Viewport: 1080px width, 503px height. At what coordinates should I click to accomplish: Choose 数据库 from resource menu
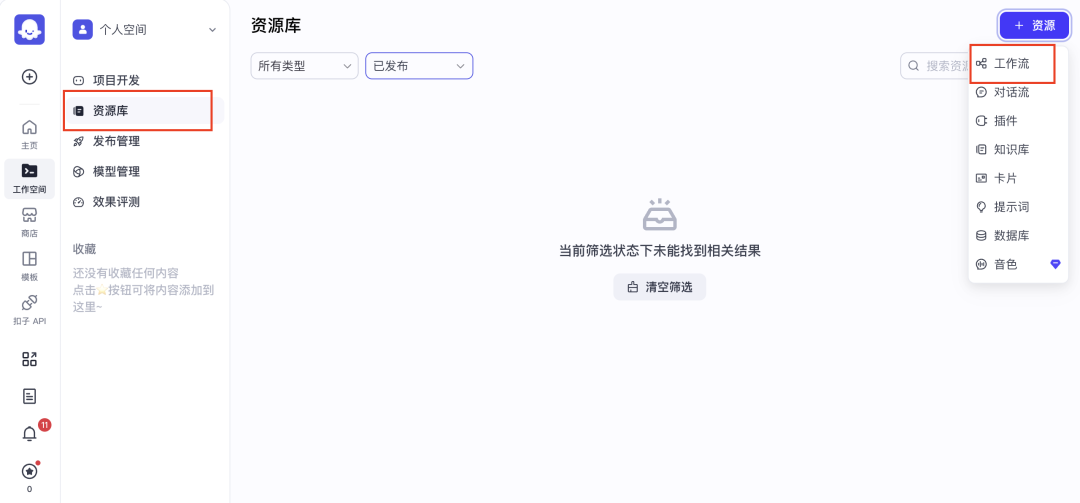pos(1018,236)
